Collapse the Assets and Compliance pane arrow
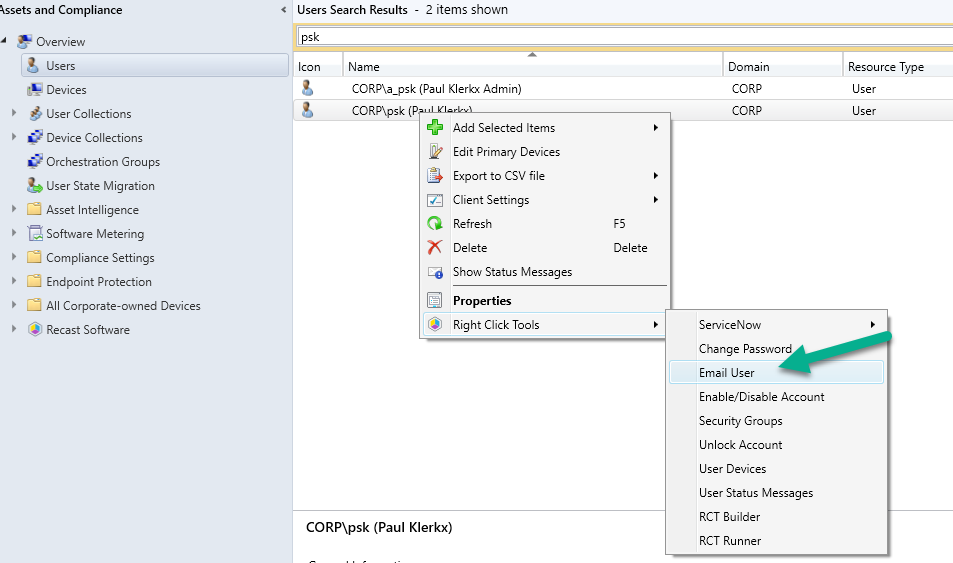This screenshot has width=953, height=563. pos(286,10)
